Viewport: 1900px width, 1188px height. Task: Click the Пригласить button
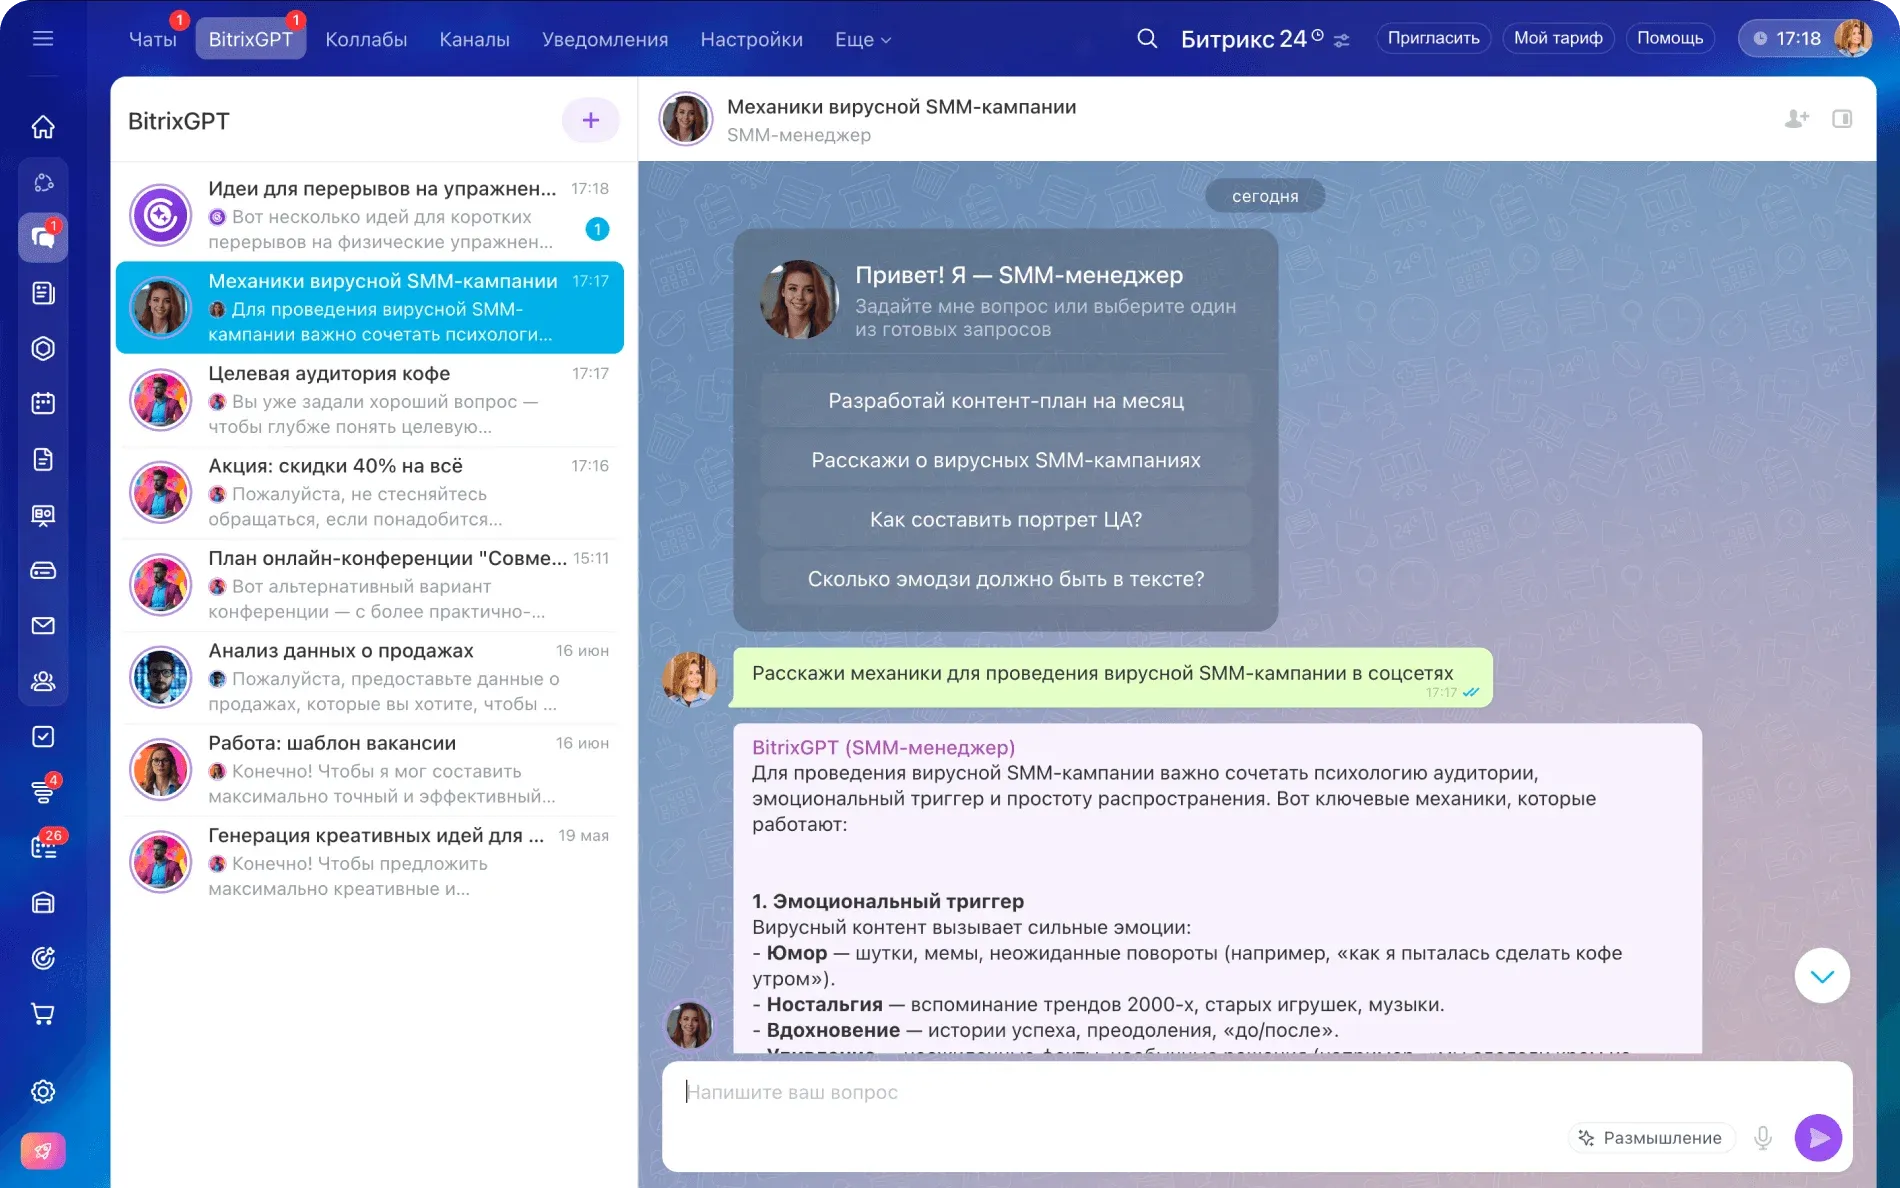pos(1433,38)
